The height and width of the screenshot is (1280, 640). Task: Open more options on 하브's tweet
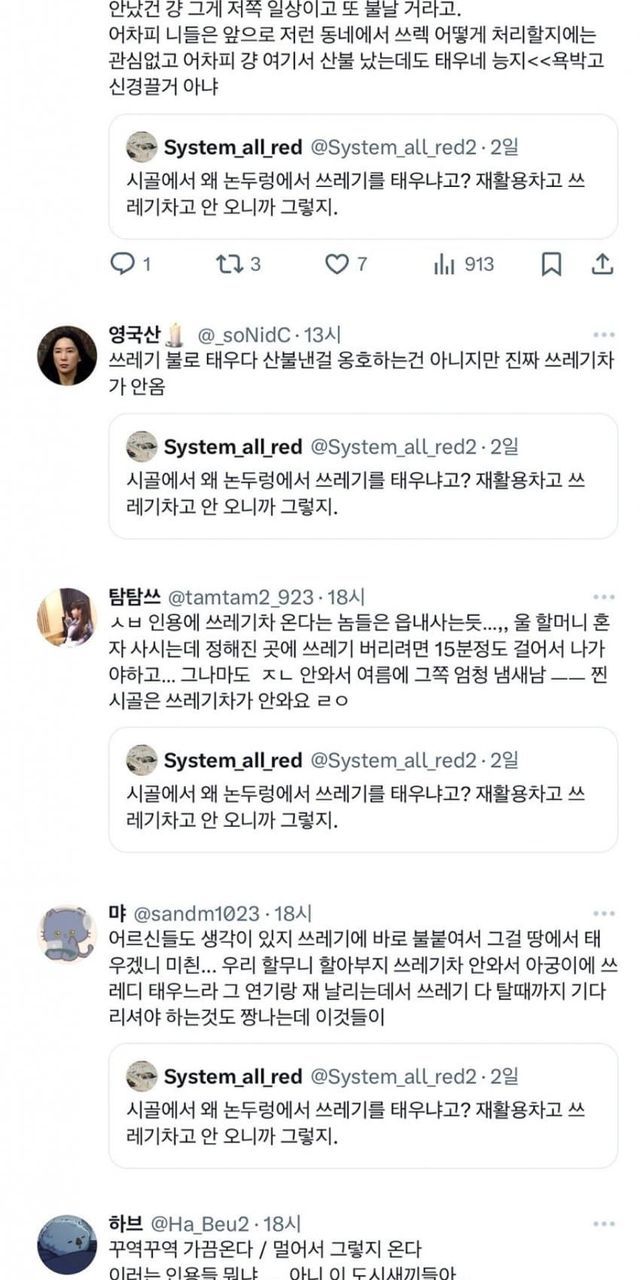pyautogui.click(x=603, y=1224)
